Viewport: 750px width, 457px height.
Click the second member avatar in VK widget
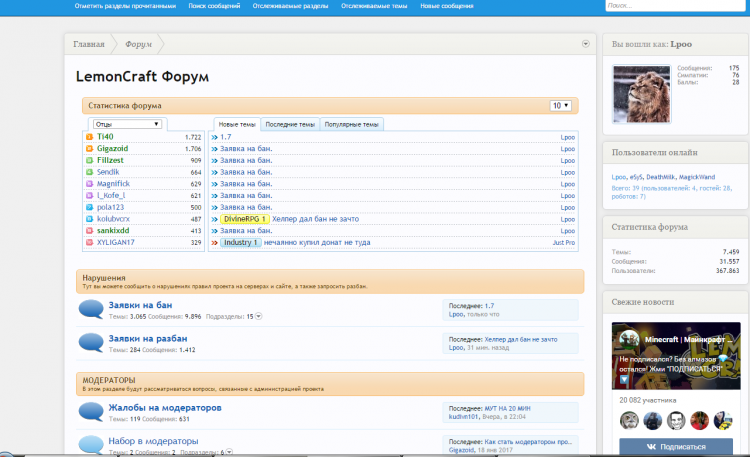[652, 421]
